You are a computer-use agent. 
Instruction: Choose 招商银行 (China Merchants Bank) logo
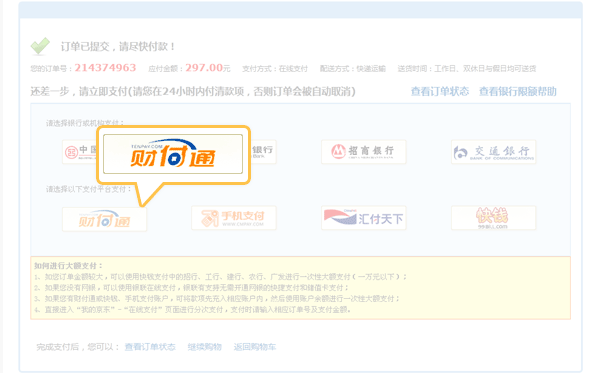363,152
